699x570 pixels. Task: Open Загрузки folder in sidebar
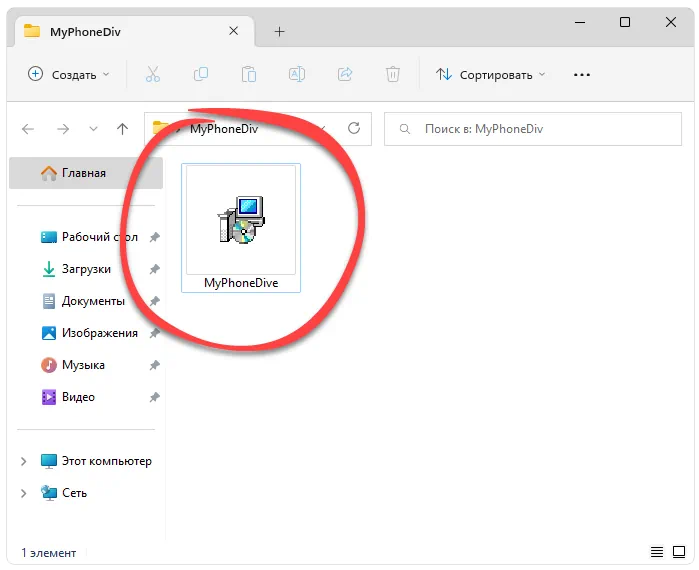point(76,269)
